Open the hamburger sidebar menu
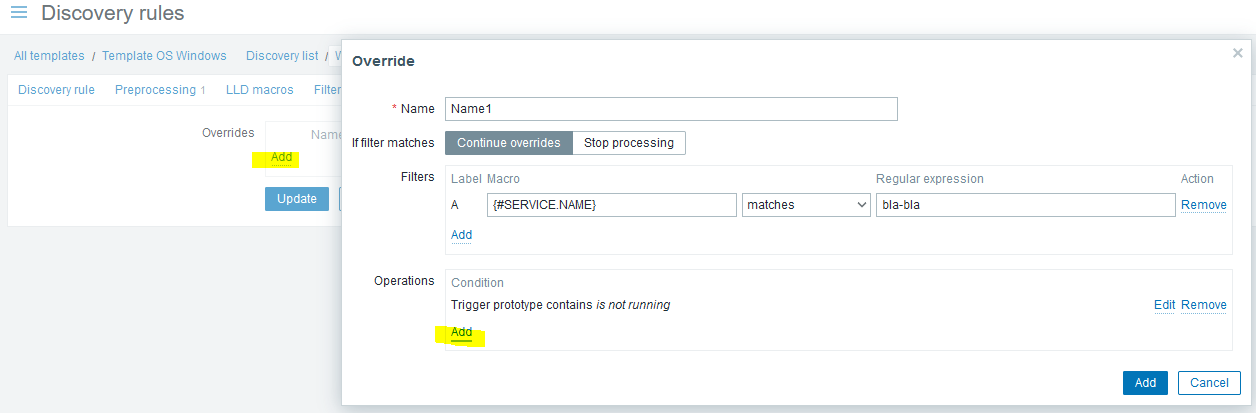The height and width of the screenshot is (413, 1256). tap(19, 14)
